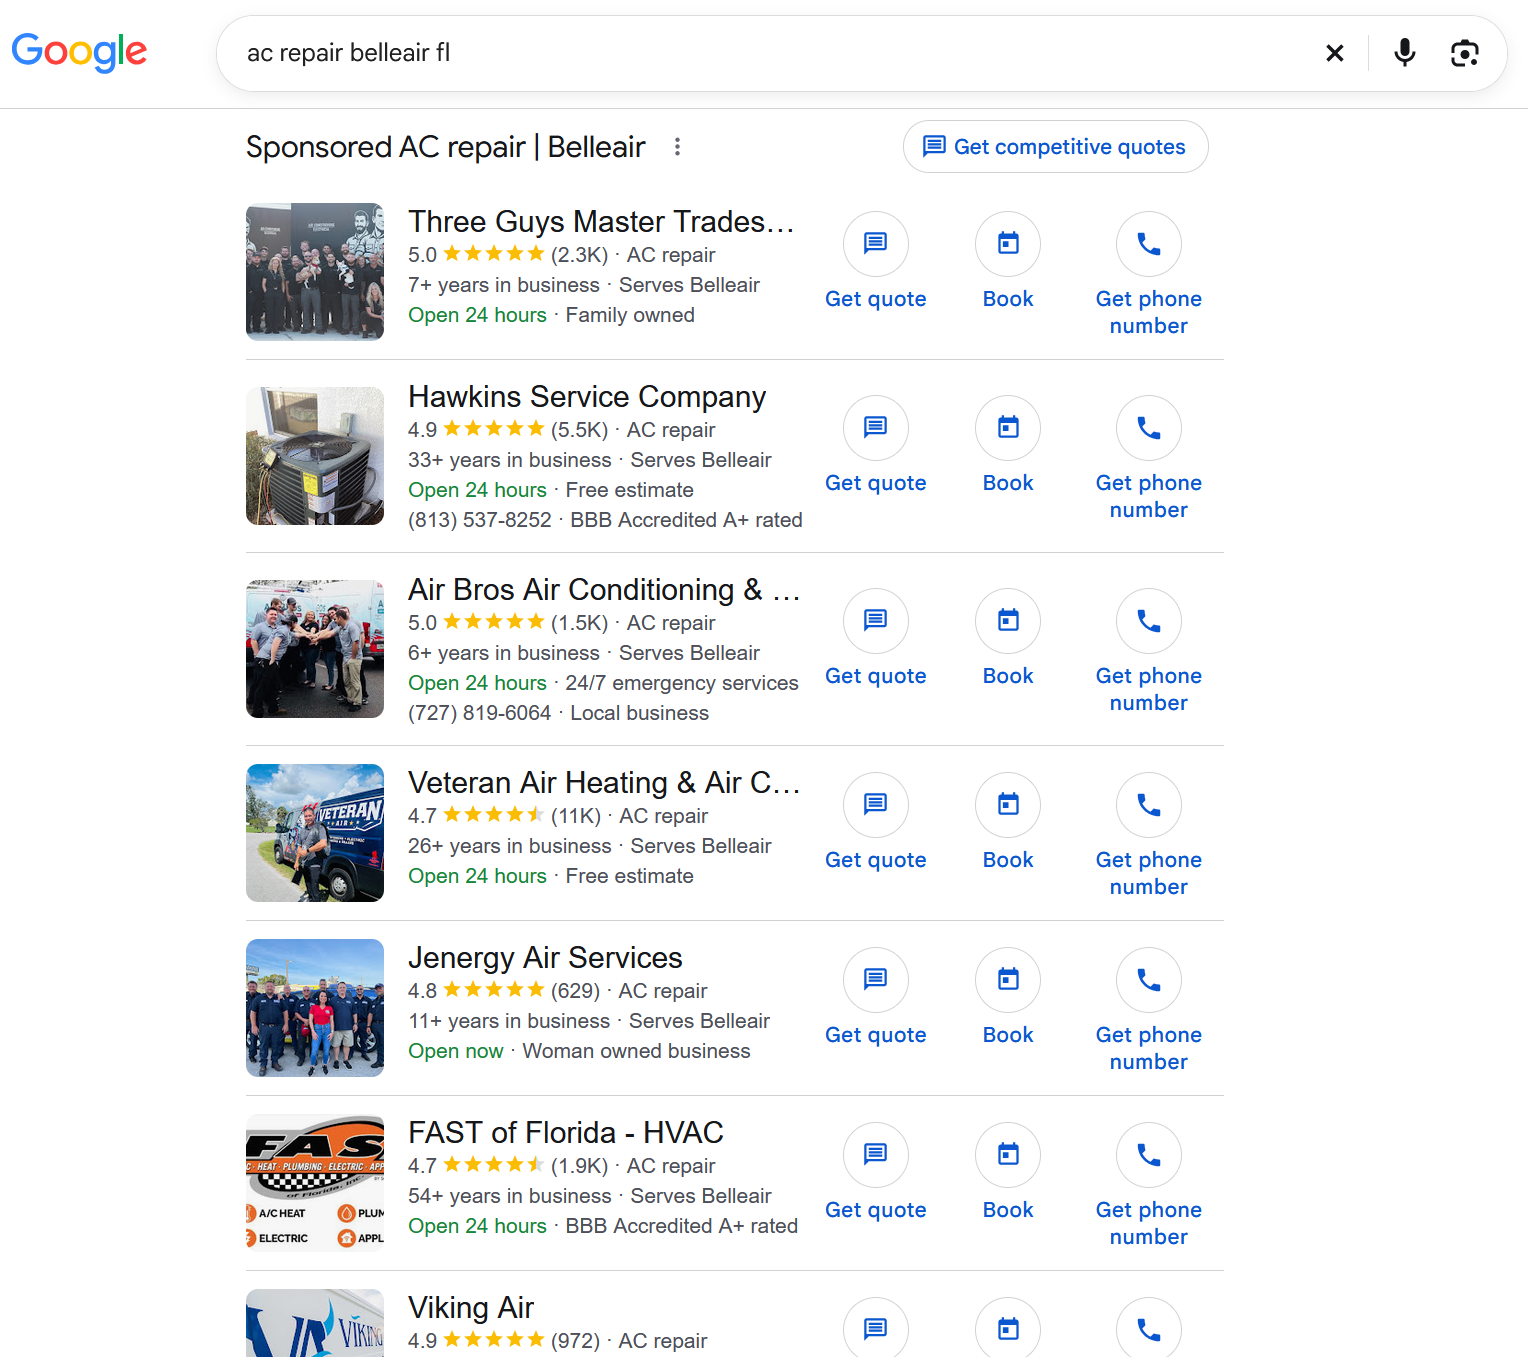Get quote icon for Jenergy Air Services
Viewport: 1528px width, 1357px height.
(x=876, y=979)
